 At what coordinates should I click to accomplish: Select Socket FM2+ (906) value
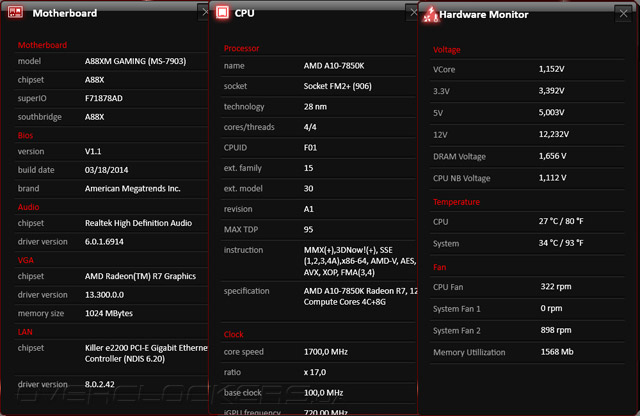tap(337, 86)
